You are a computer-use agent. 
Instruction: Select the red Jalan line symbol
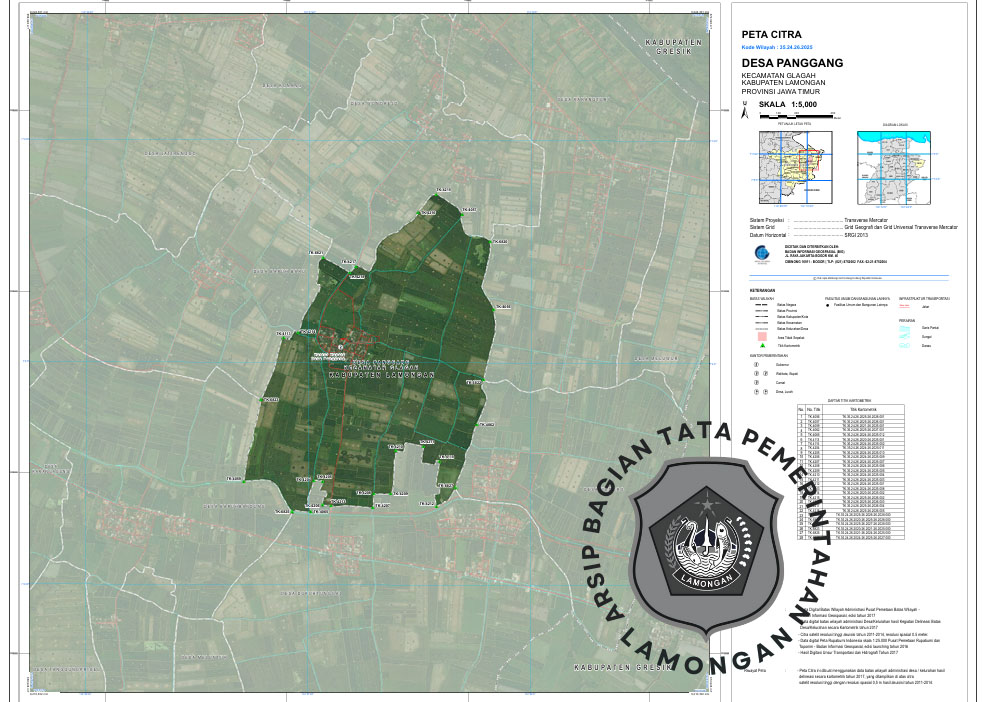click(905, 304)
